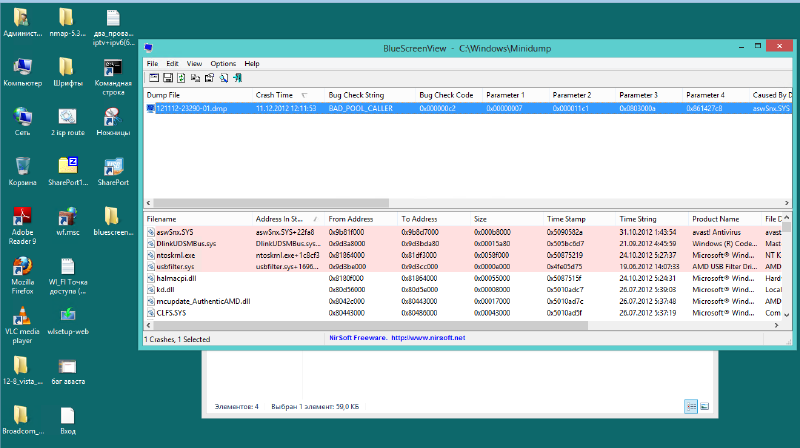
Task: Select the Adobe Reader 9 desktop icon
Action: click(x=22, y=226)
